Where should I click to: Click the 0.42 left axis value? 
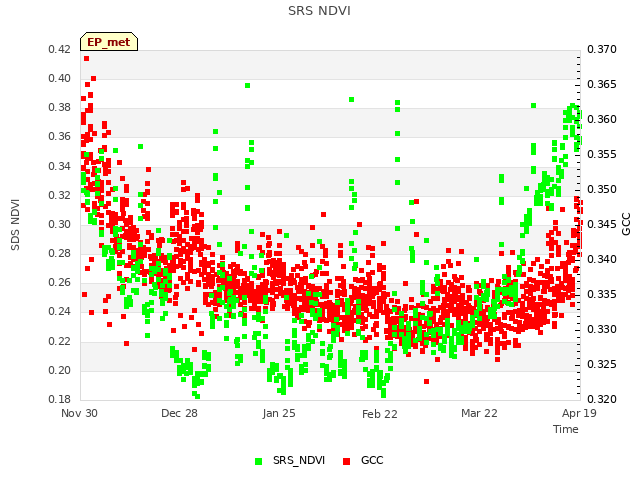coord(59,49)
